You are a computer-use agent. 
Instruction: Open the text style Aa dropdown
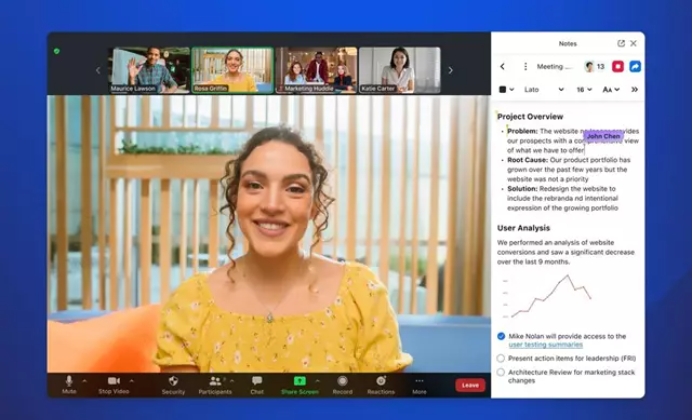611,89
